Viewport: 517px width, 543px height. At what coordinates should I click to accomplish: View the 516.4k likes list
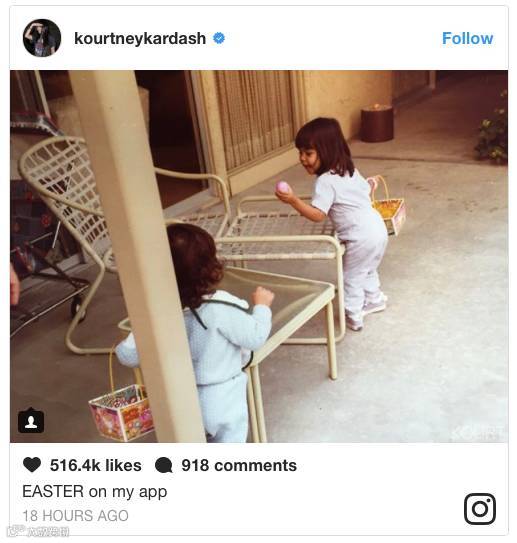coord(96,465)
